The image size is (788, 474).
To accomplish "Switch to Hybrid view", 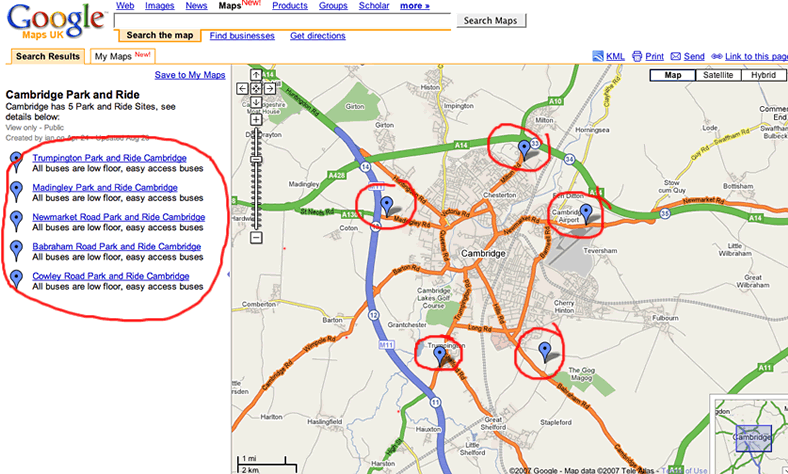I will (763, 75).
